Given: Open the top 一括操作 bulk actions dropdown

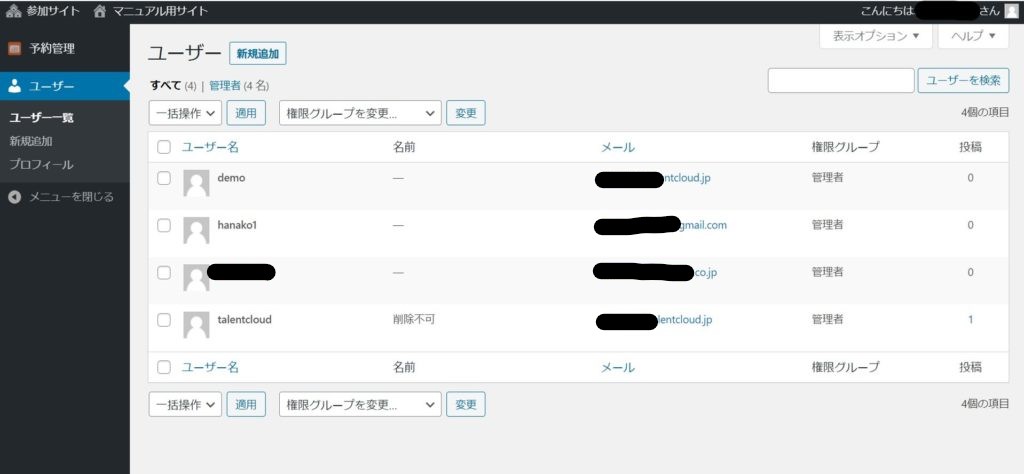Looking at the screenshot, I should click(x=185, y=113).
